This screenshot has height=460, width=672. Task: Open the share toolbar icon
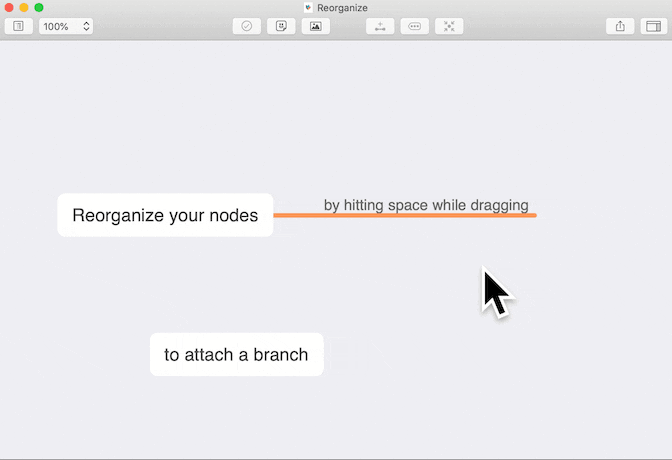(620, 26)
